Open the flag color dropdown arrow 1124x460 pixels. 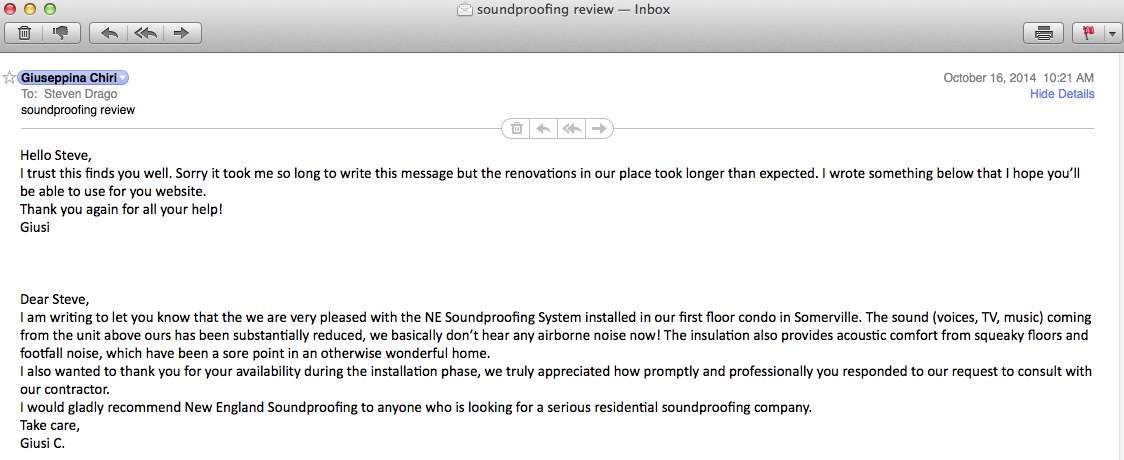pos(1111,33)
